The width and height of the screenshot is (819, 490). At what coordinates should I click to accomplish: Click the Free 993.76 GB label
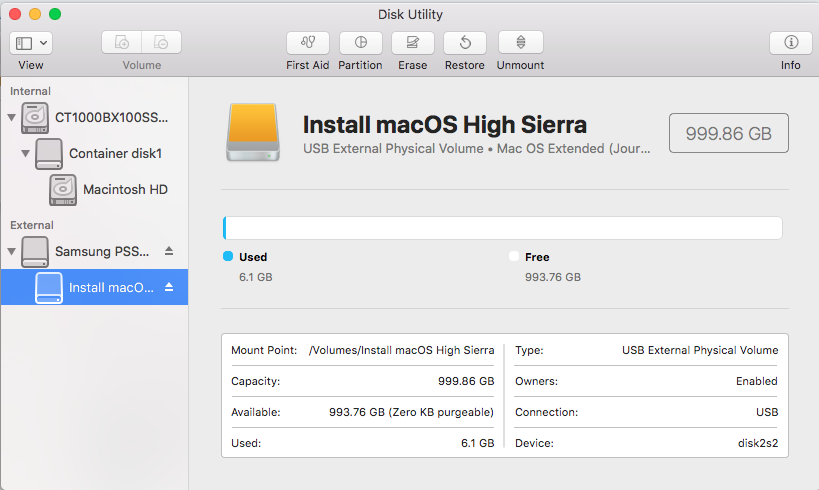coord(553,277)
